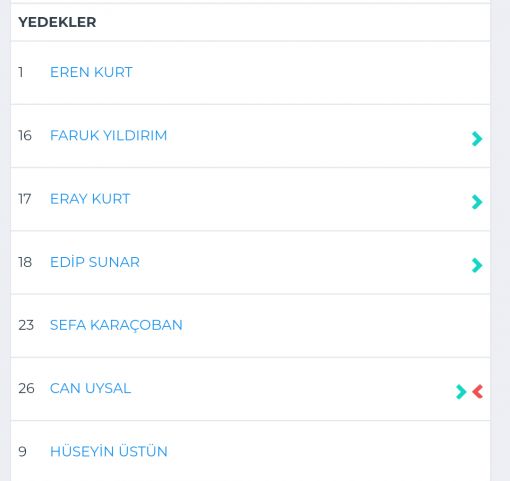The width and height of the screenshot is (510, 481).
Task: Select jersey number 26 in Can Uysal row
Action: 26,388
